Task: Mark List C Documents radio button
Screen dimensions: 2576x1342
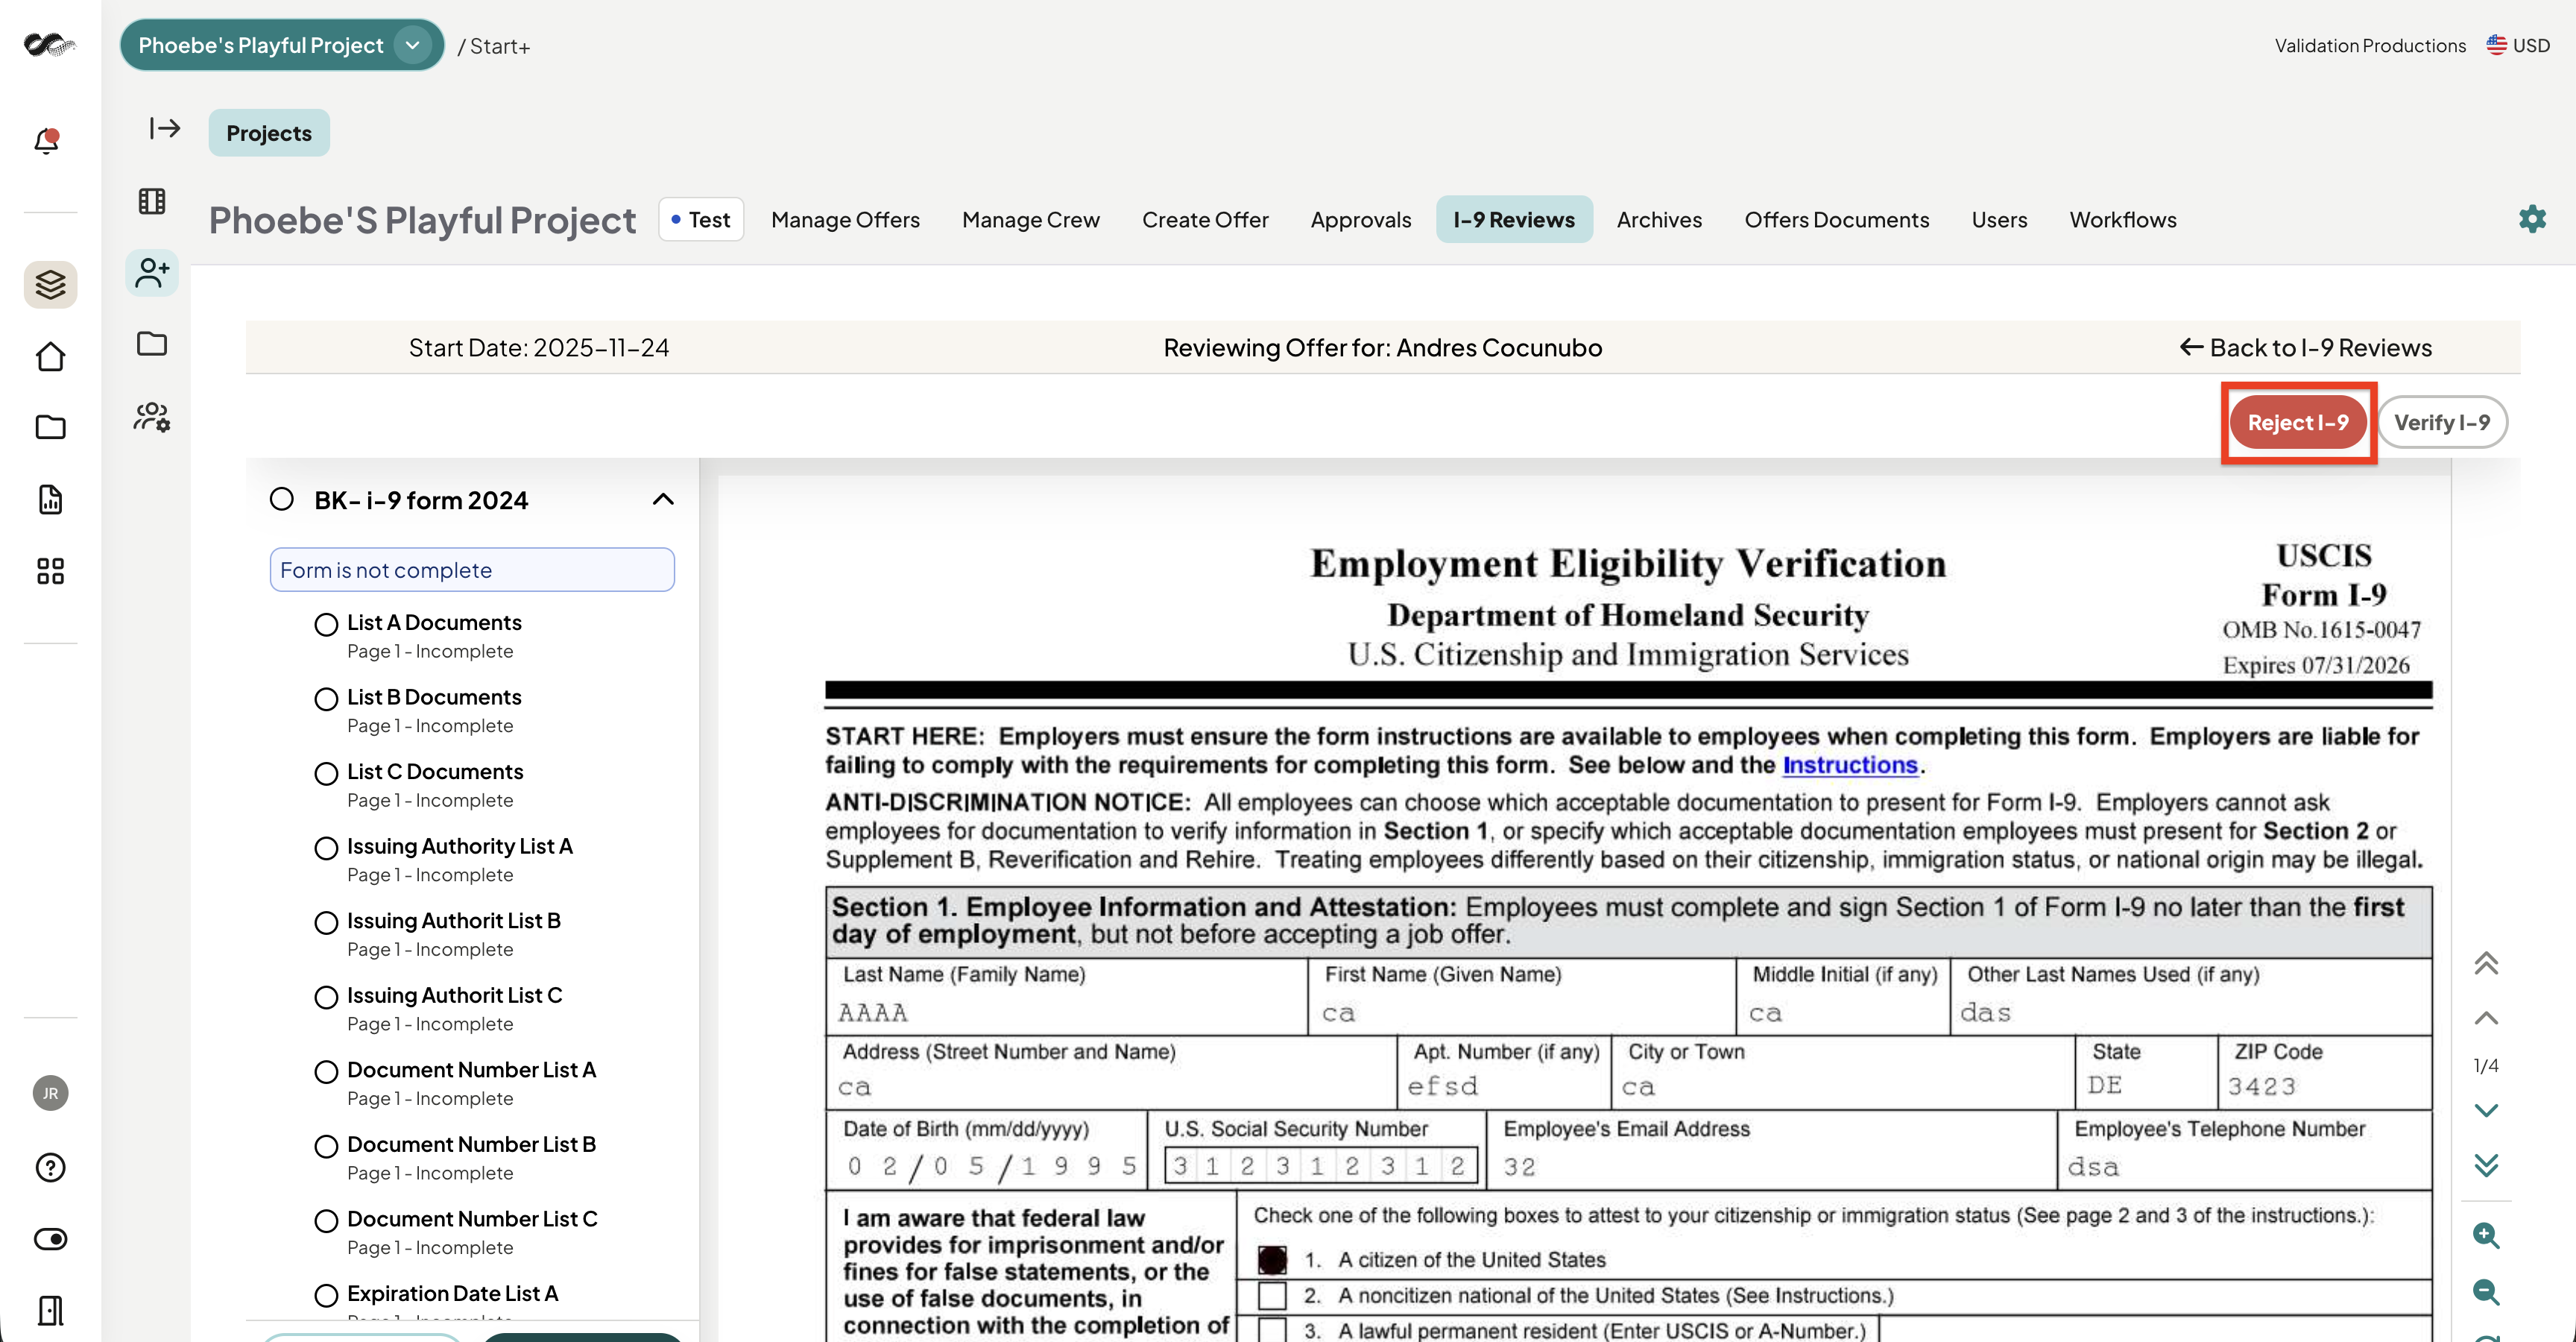Action: tap(326, 774)
